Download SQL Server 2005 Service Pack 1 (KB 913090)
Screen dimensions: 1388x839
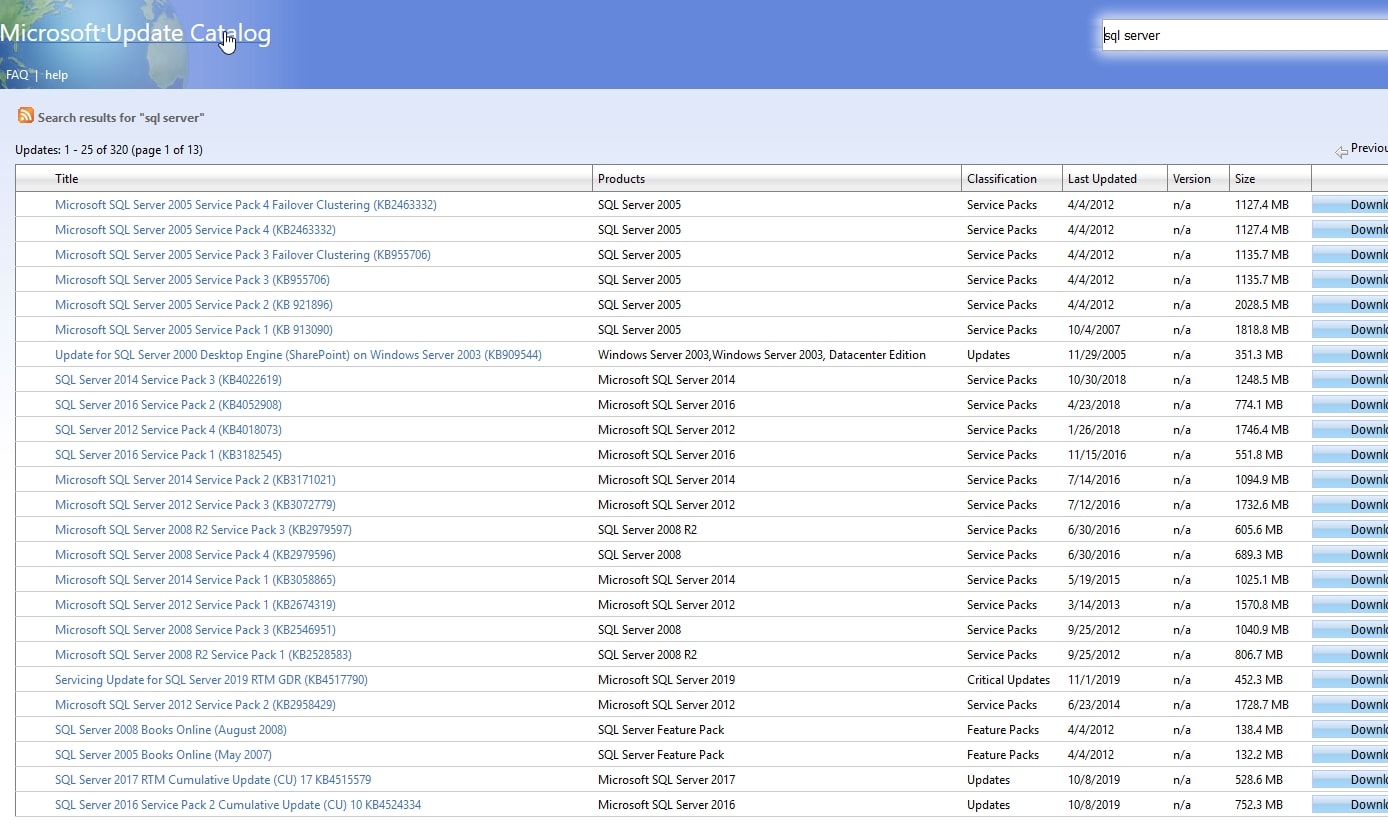tap(1350, 330)
